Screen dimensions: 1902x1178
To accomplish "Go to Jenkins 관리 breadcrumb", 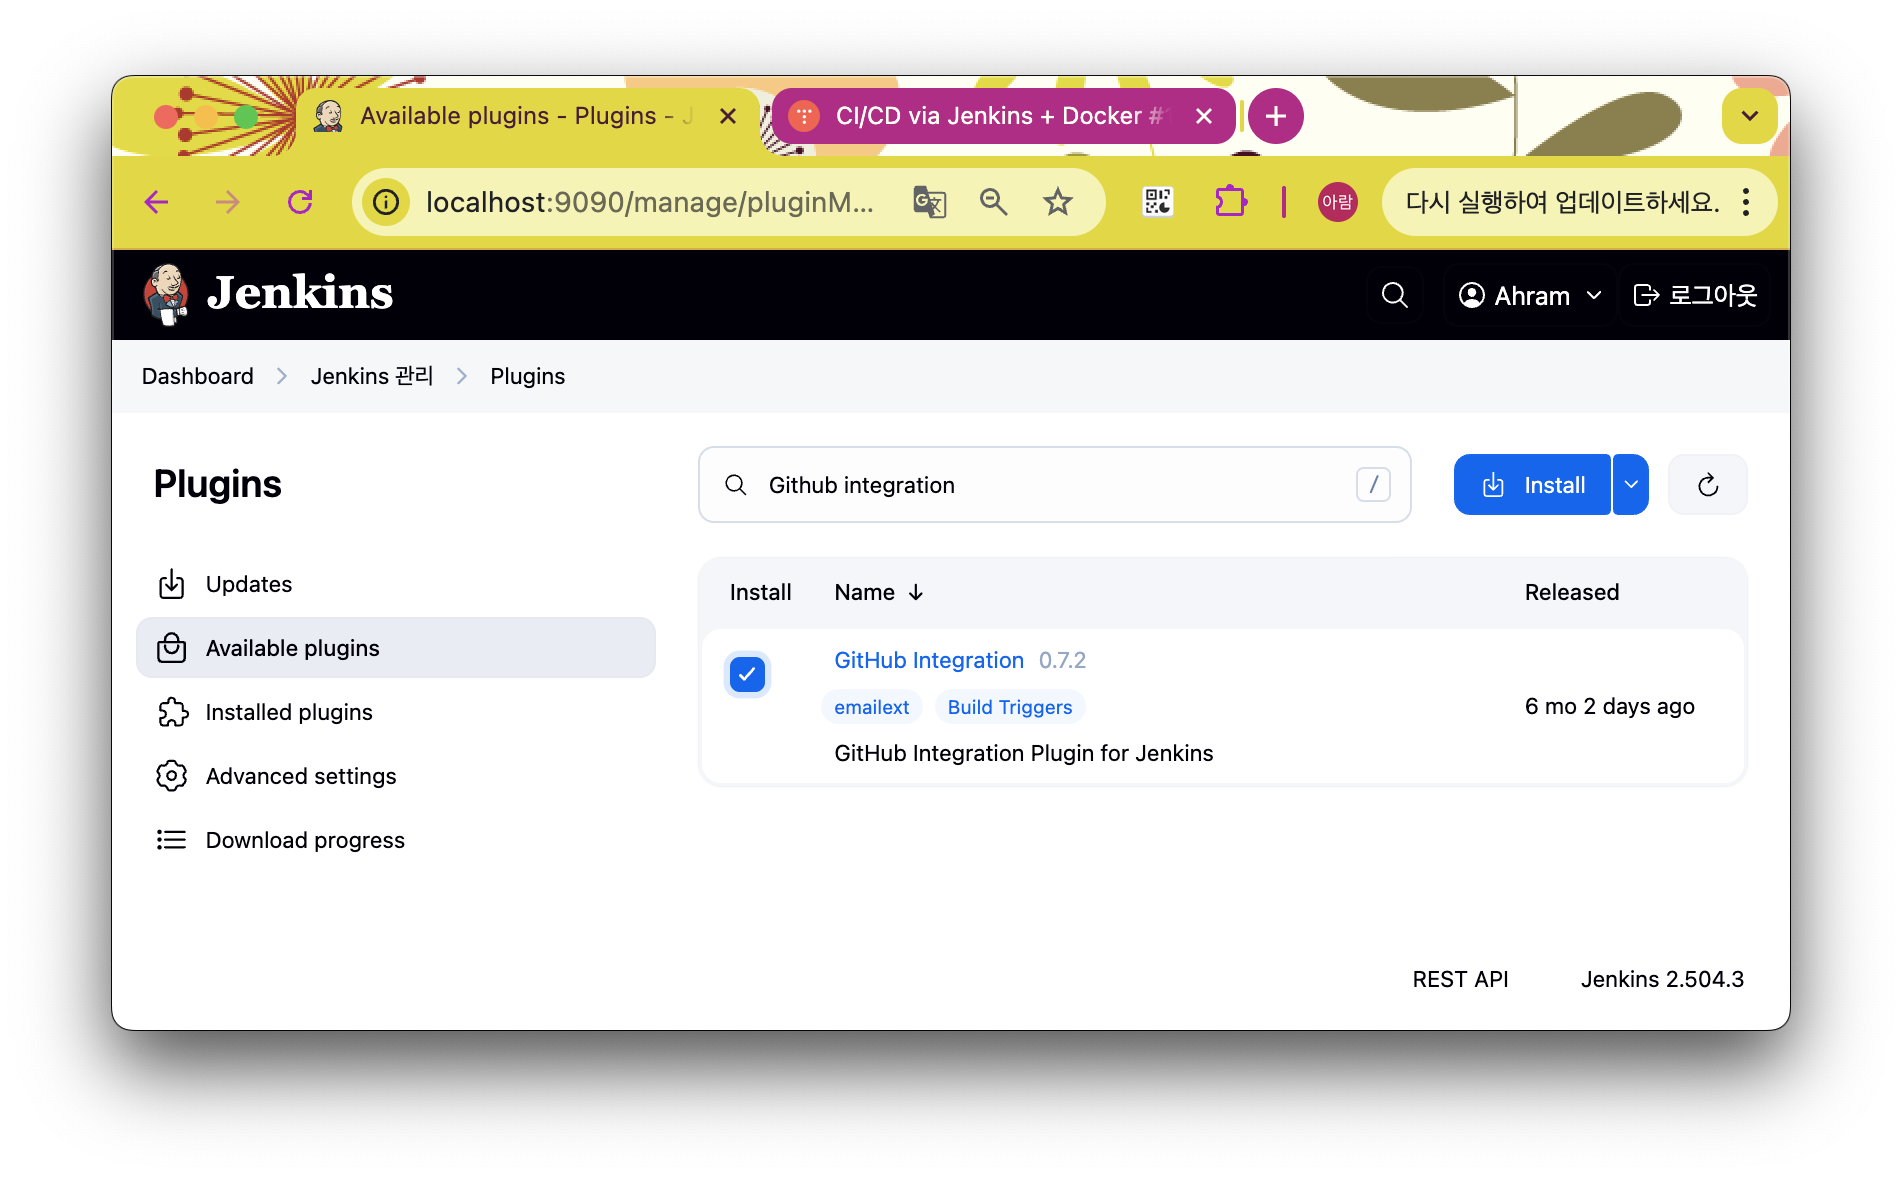I will (x=372, y=376).
